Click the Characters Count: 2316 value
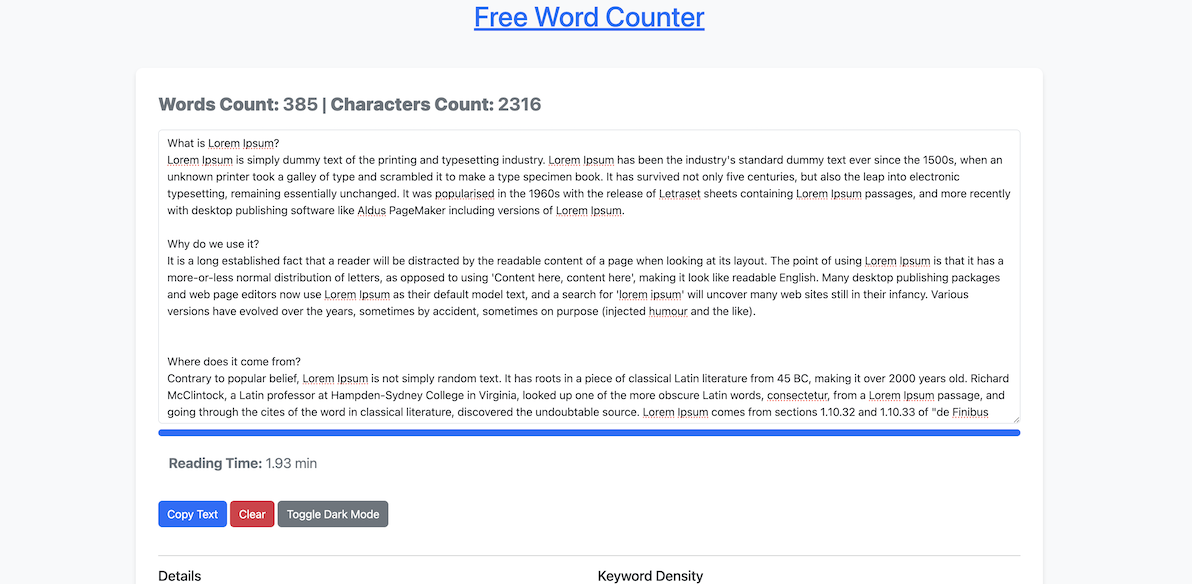Image resolution: width=1192 pixels, height=584 pixels. [518, 104]
